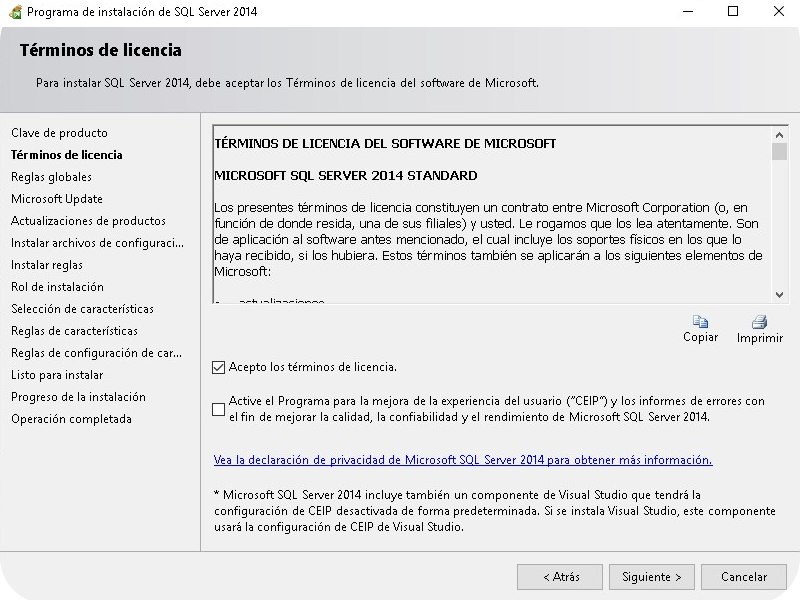
Task: Select Reglas globales in sidebar
Action: [51, 177]
